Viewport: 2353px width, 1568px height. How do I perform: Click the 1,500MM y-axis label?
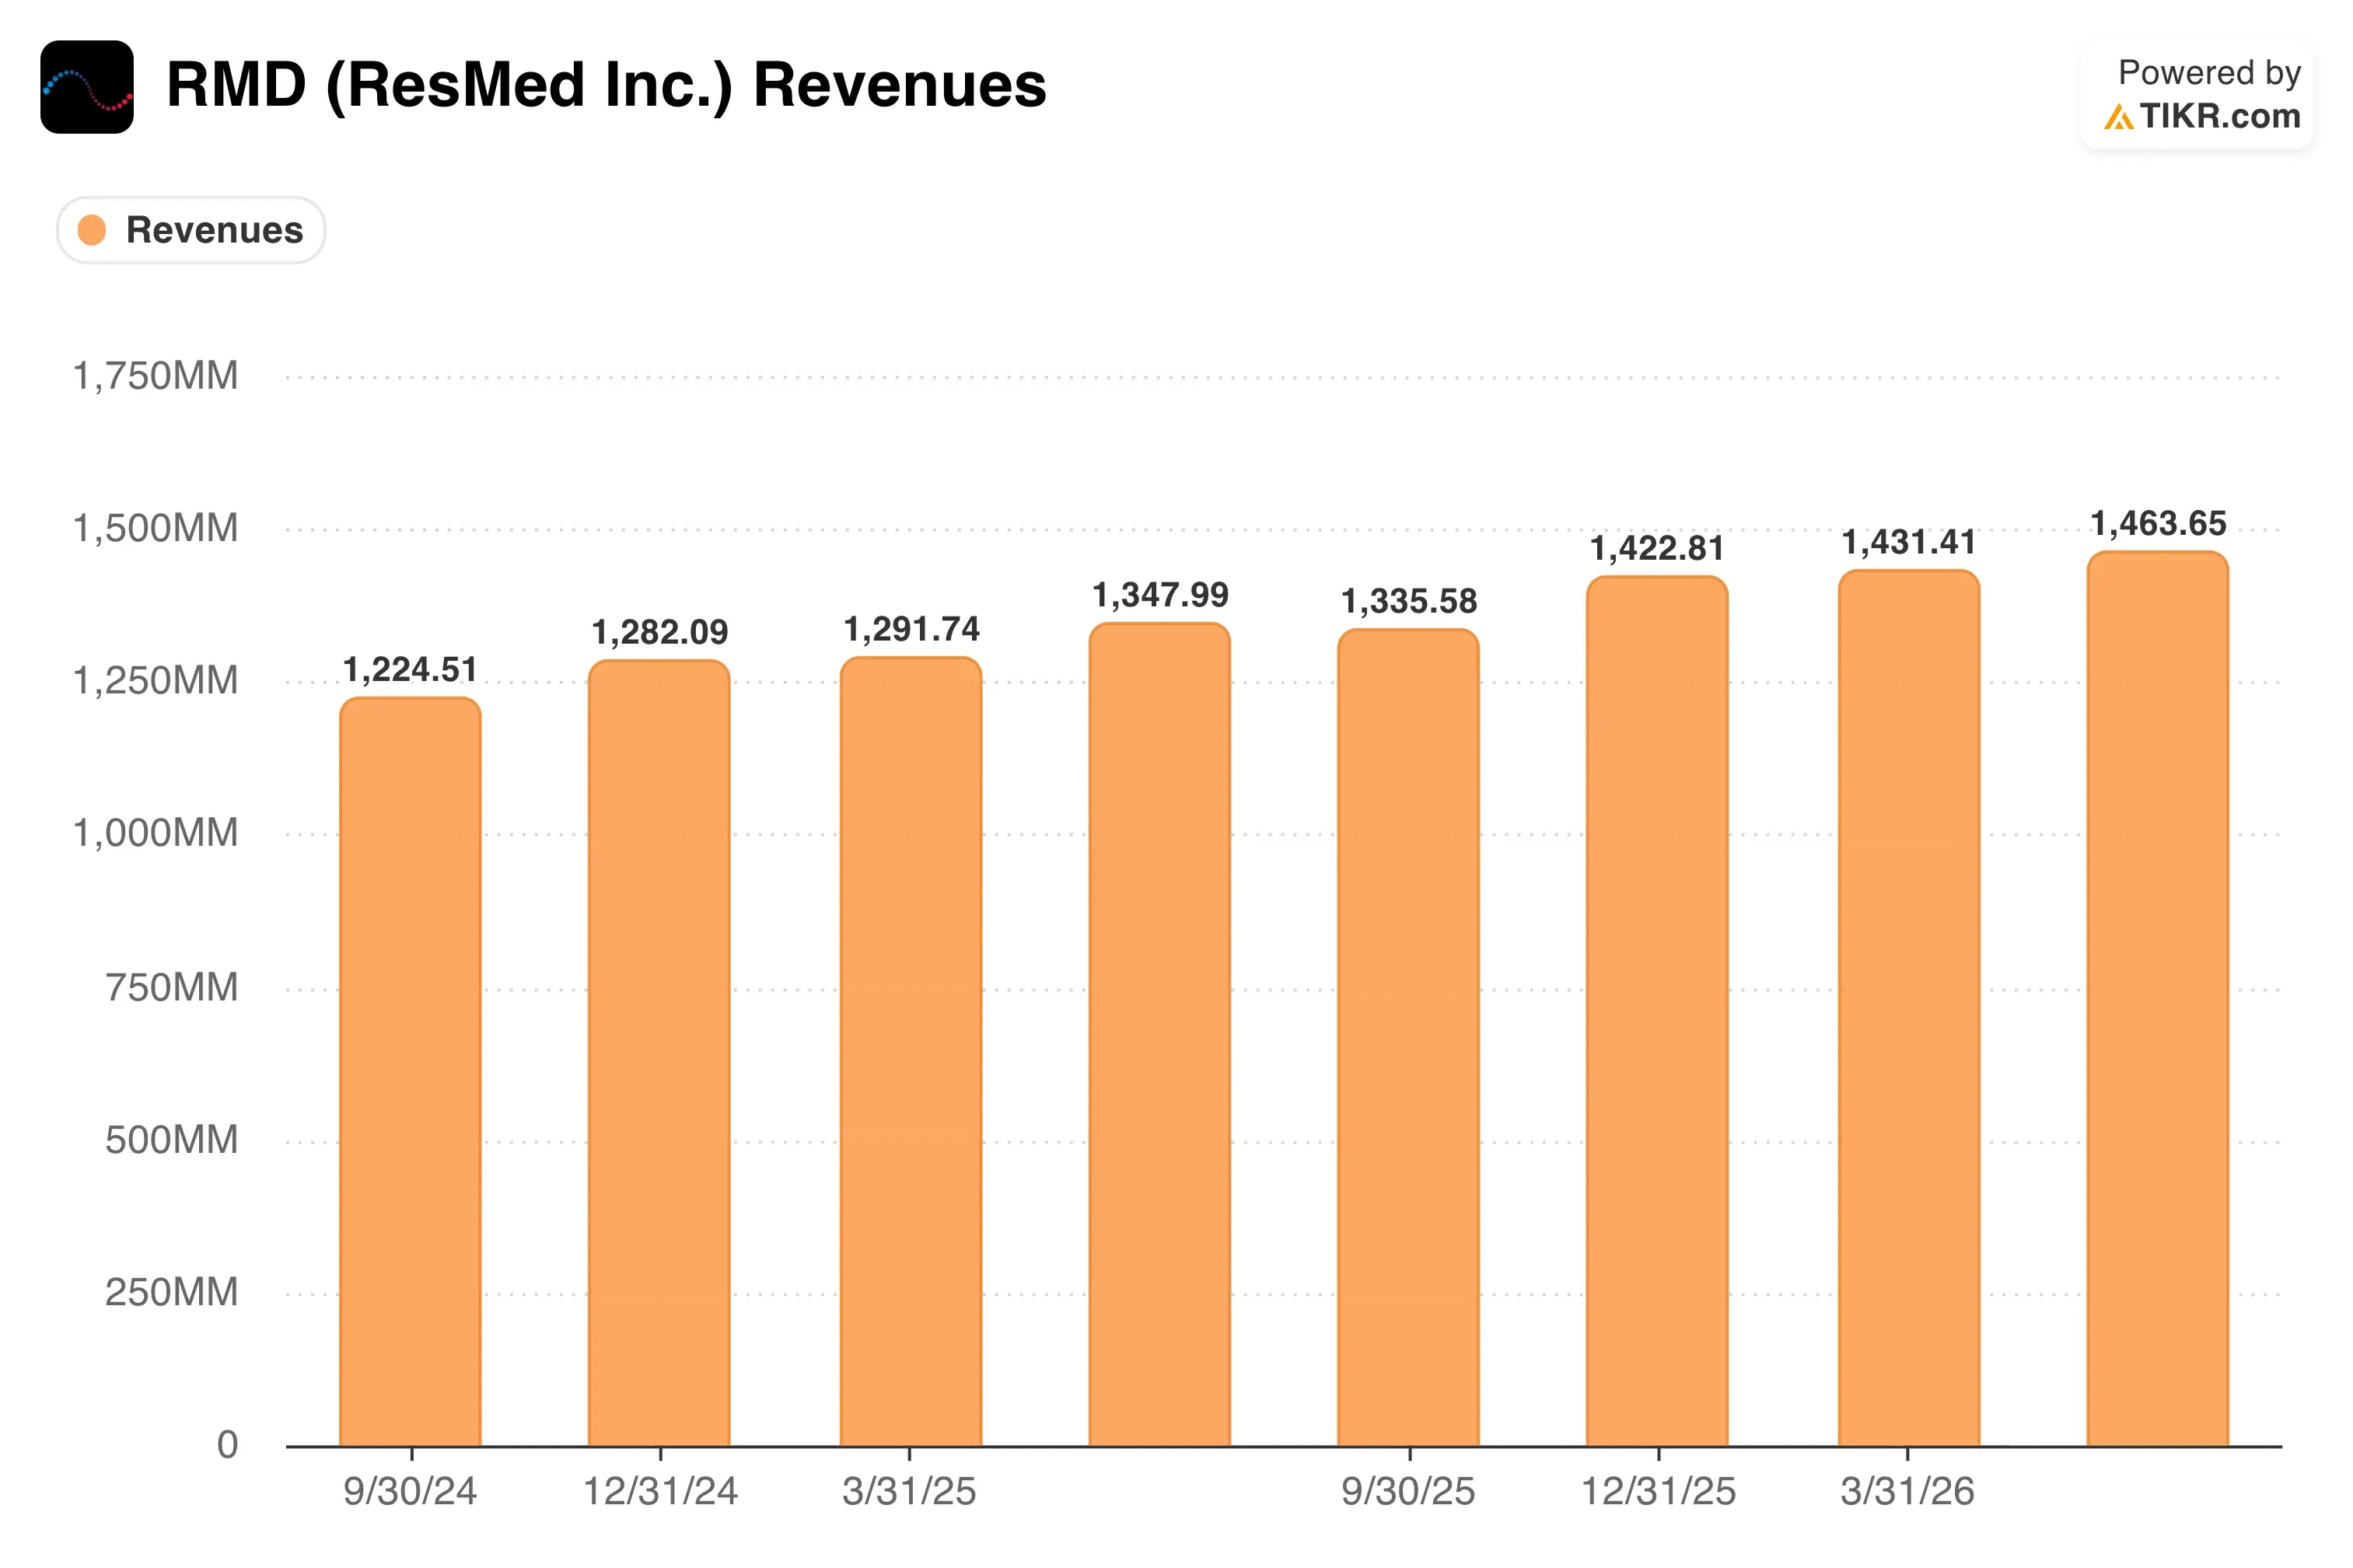[x=156, y=528]
